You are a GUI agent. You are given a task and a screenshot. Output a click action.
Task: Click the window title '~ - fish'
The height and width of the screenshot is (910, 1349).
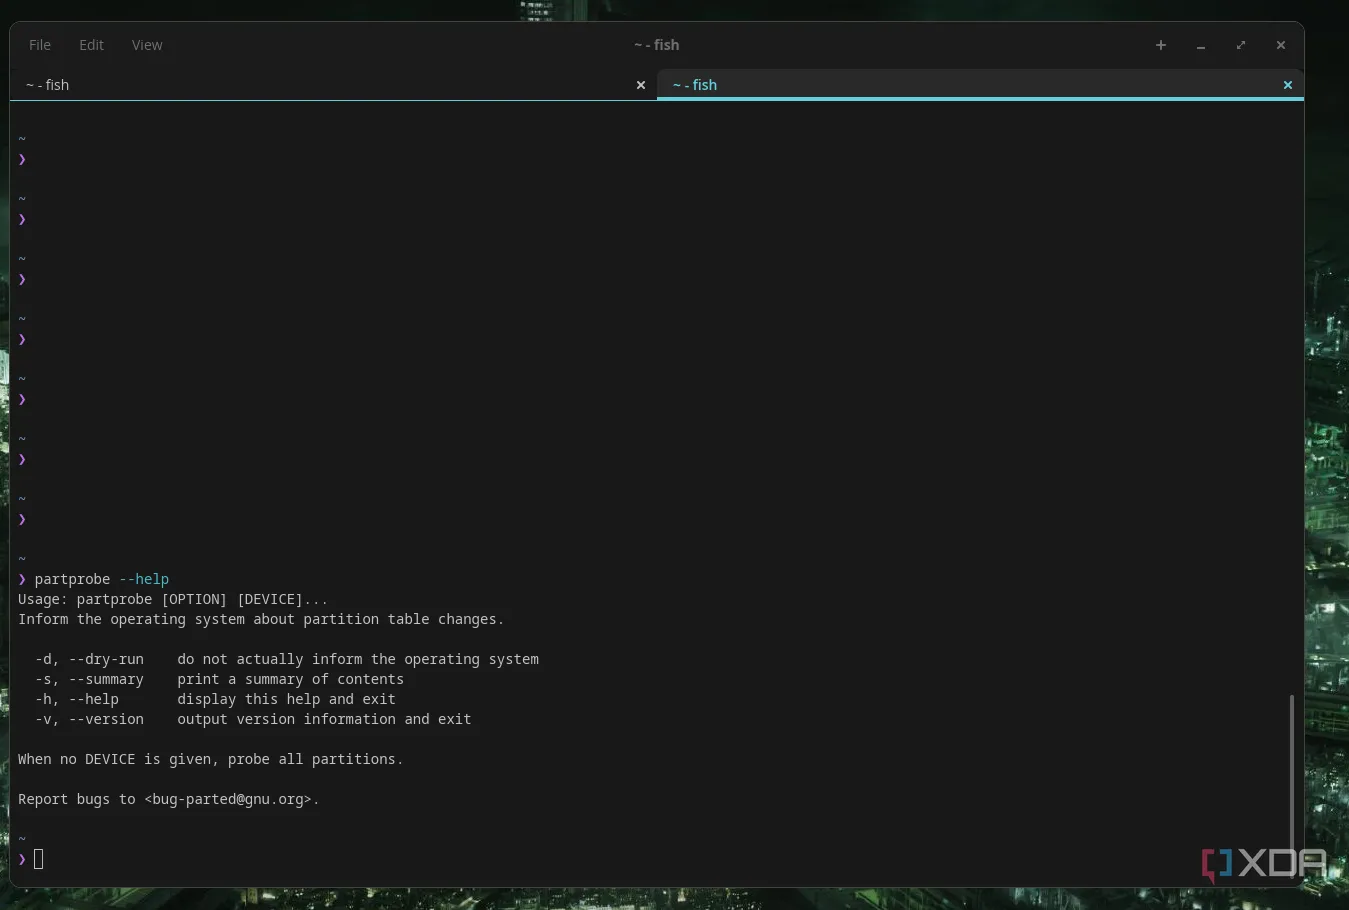(x=657, y=45)
